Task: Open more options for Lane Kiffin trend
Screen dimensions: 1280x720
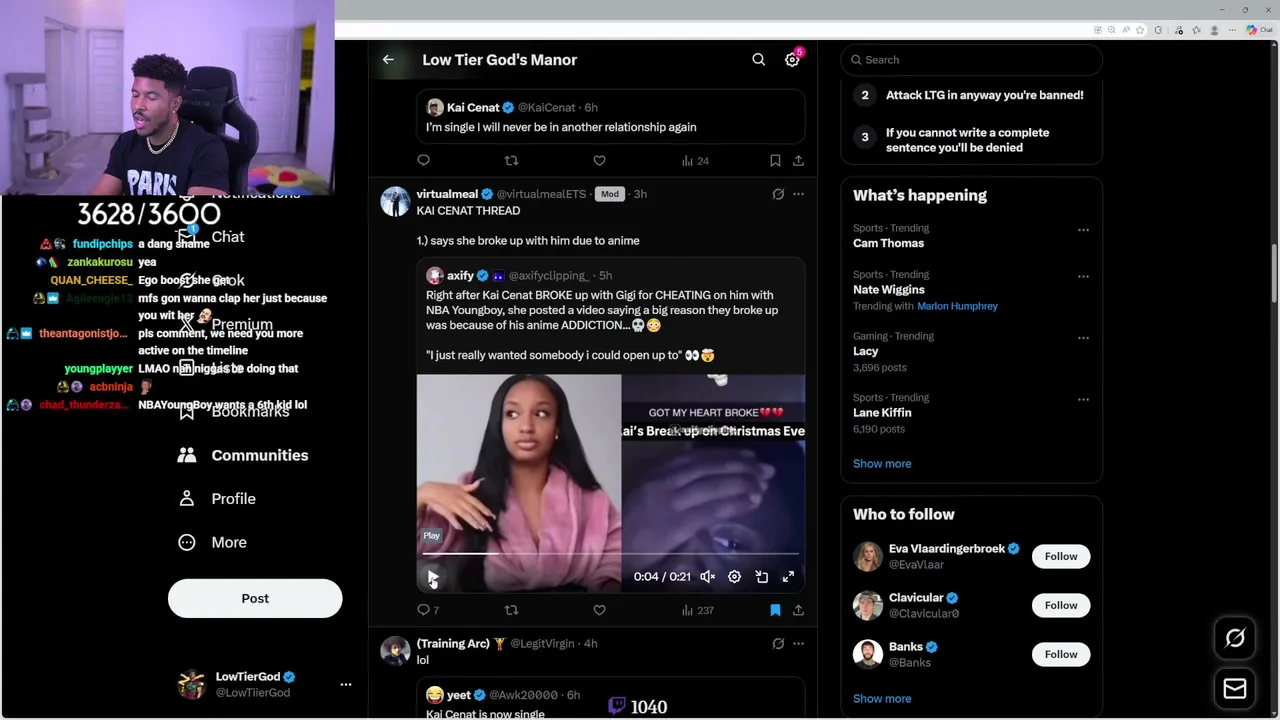Action: coord(1083,399)
